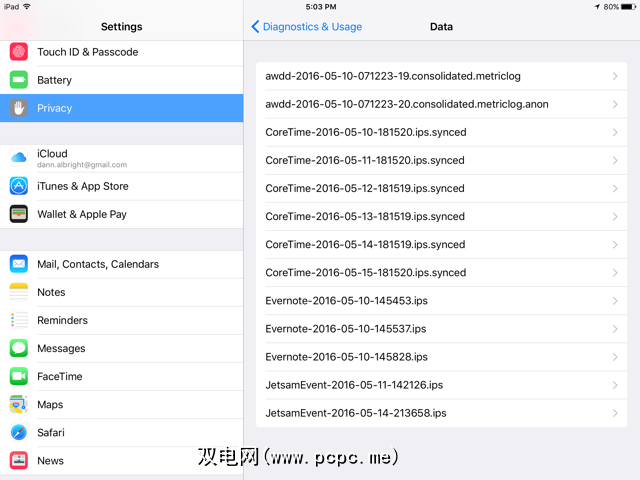Expand CoreTime-2016-05-15-181520 chevron
This screenshot has width=640, height=480.
615,273
